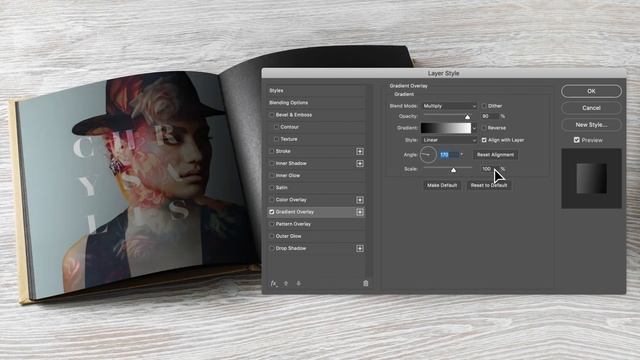Image resolution: width=640 pixels, height=360 pixels.
Task: Click the Opacity percentage field
Action: pos(489,117)
